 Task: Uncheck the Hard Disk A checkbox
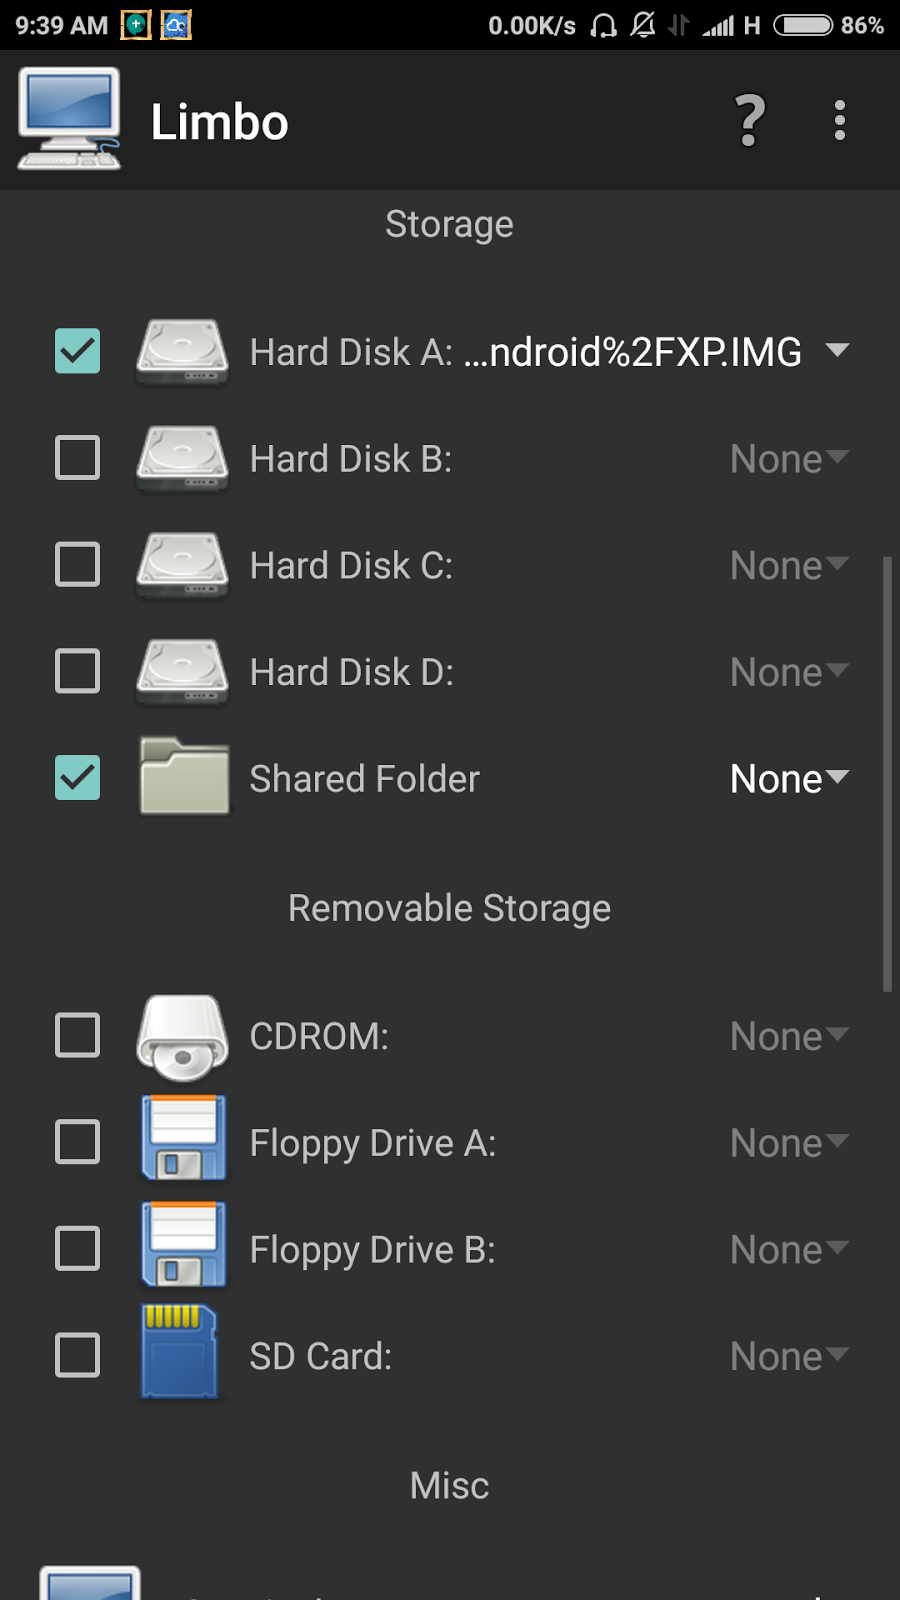[77, 351]
